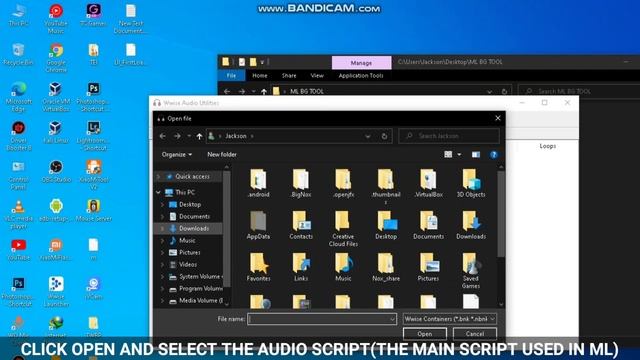This screenshot has height=360, width=640.
Task: Open the Pictures folder icon in file grid
Action: (428, 267)
